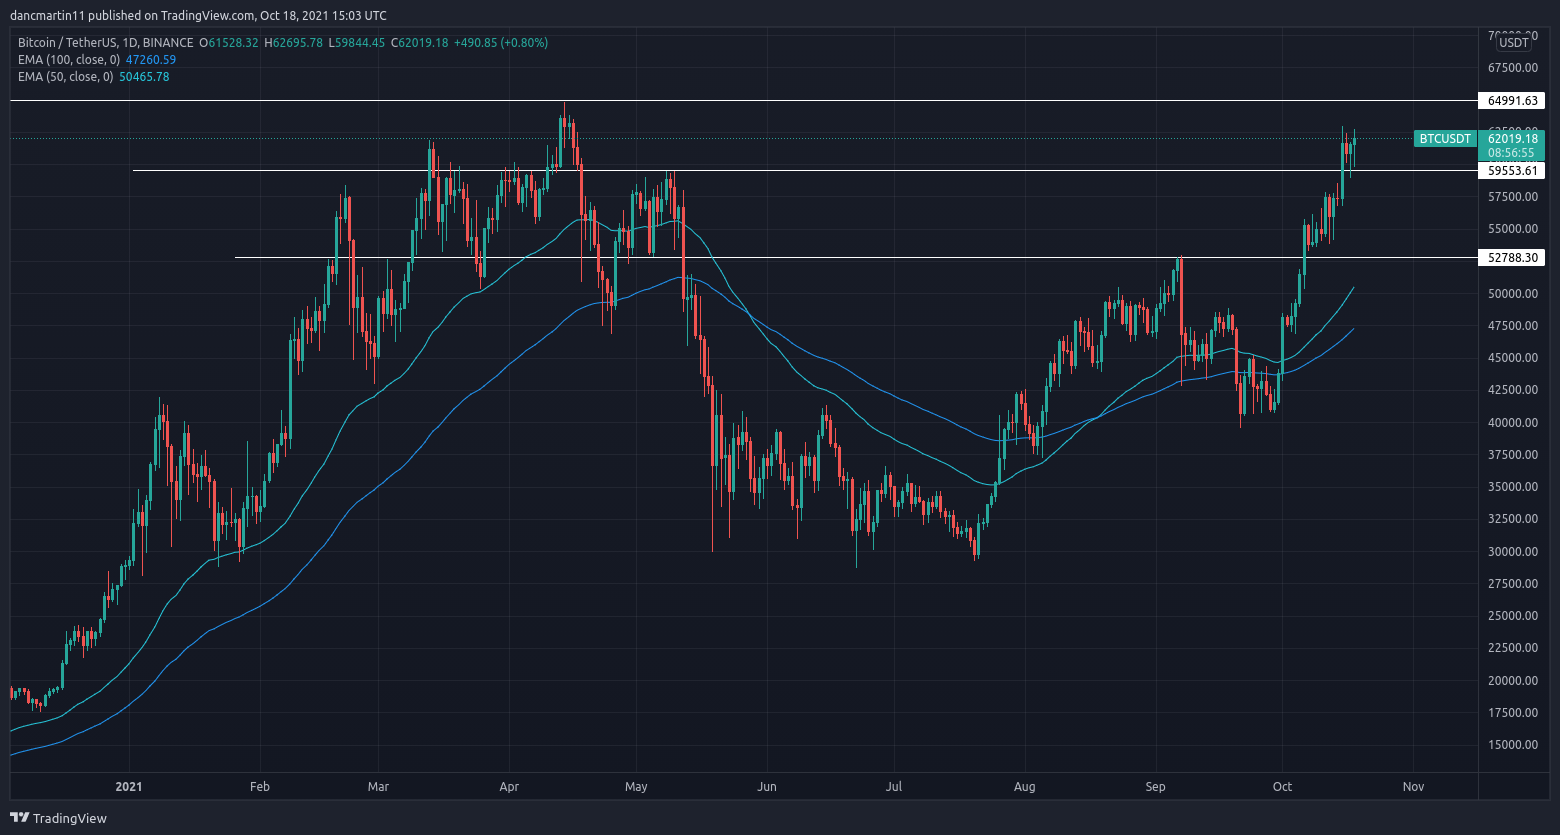The width and height of the screenshot is (1560, 835).
Task: Click the BTCUSDT symbol tag
Action: (x=1445, y=139)
